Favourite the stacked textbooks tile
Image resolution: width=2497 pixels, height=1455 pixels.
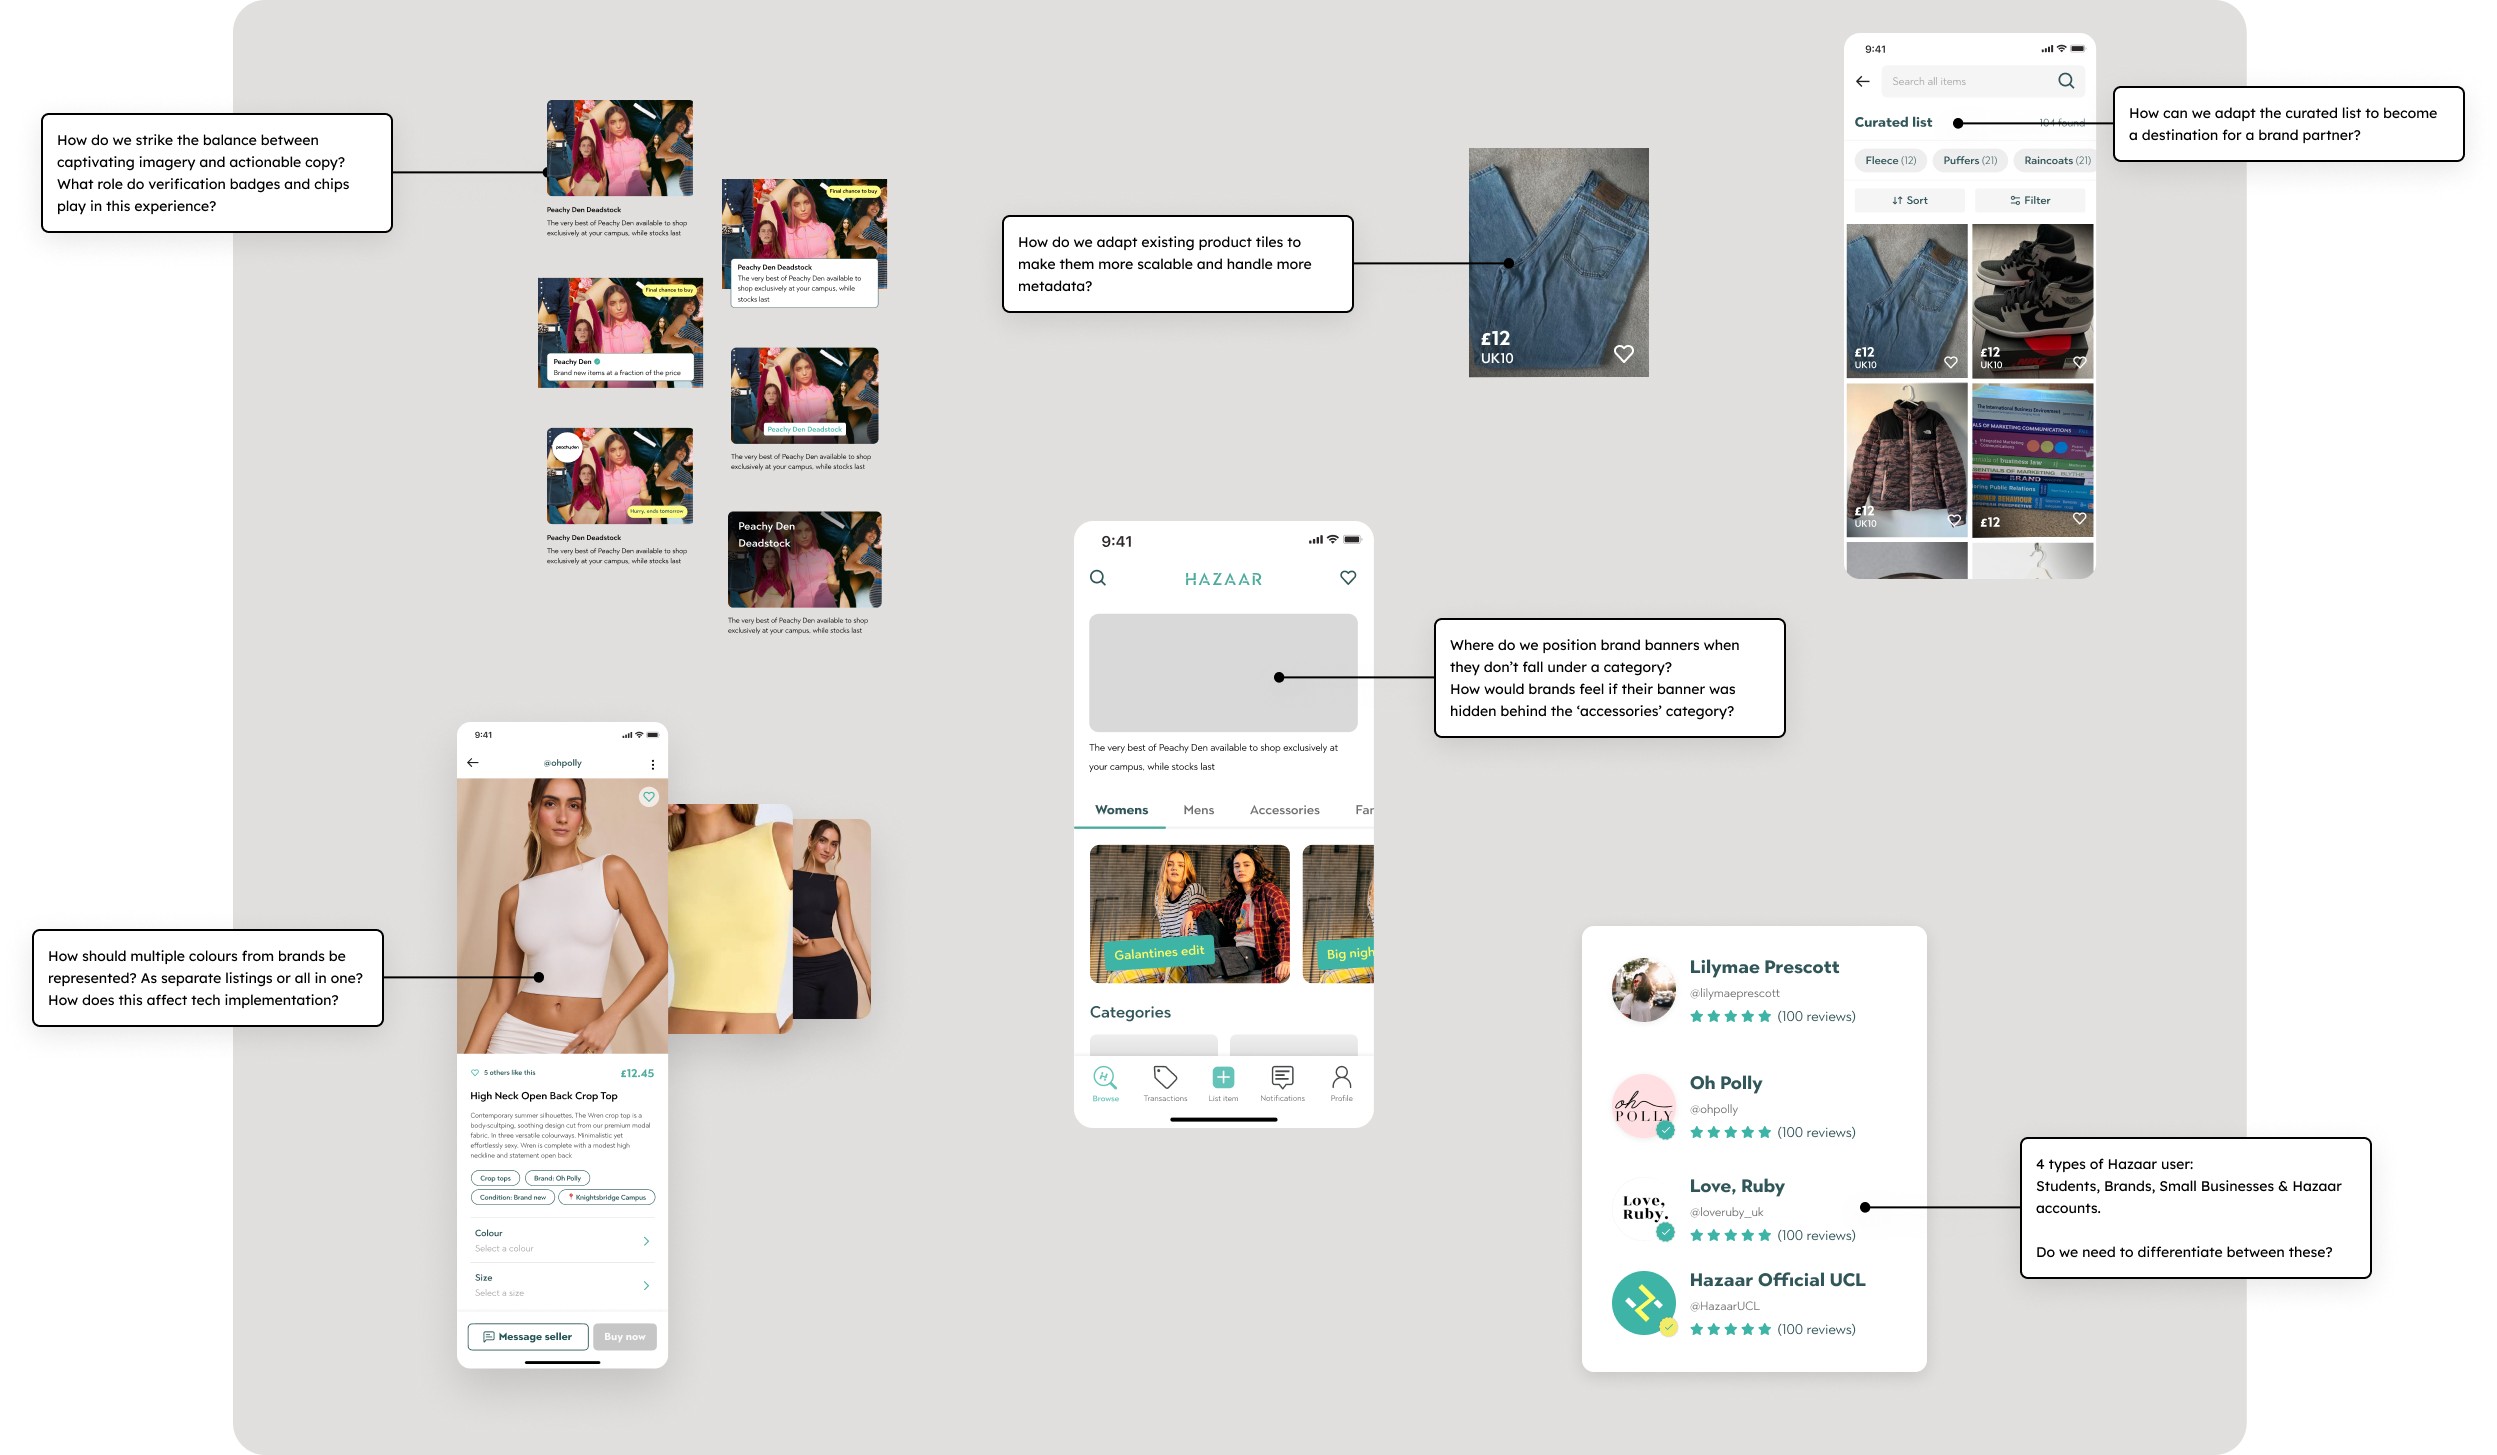(x=2079, y=519)
